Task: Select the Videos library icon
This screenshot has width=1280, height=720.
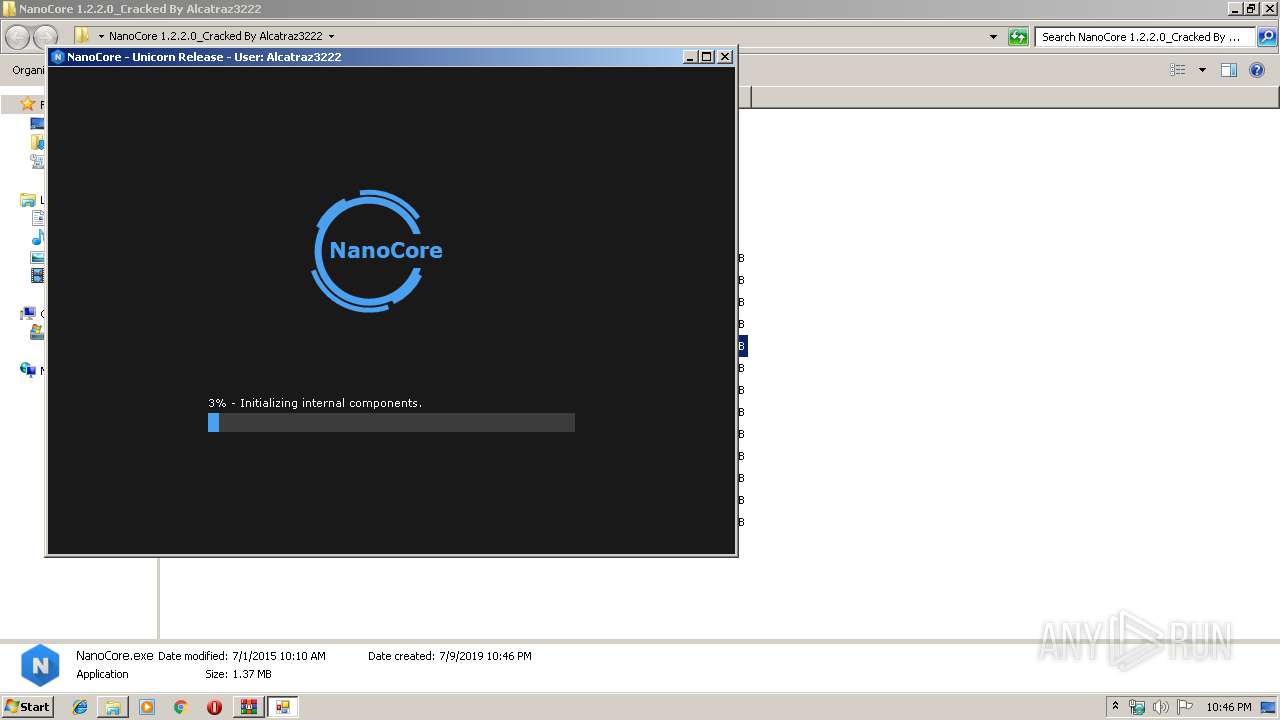Action: 38,275
